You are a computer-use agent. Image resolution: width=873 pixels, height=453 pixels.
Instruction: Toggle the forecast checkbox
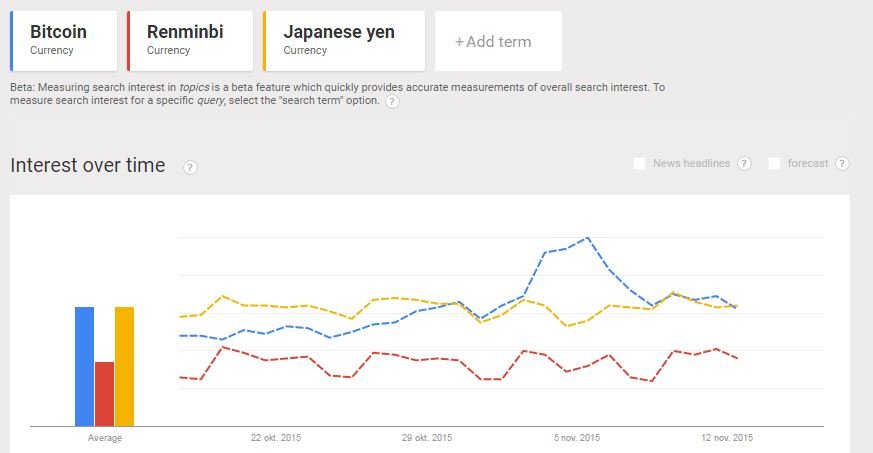[x=774, y=164]
